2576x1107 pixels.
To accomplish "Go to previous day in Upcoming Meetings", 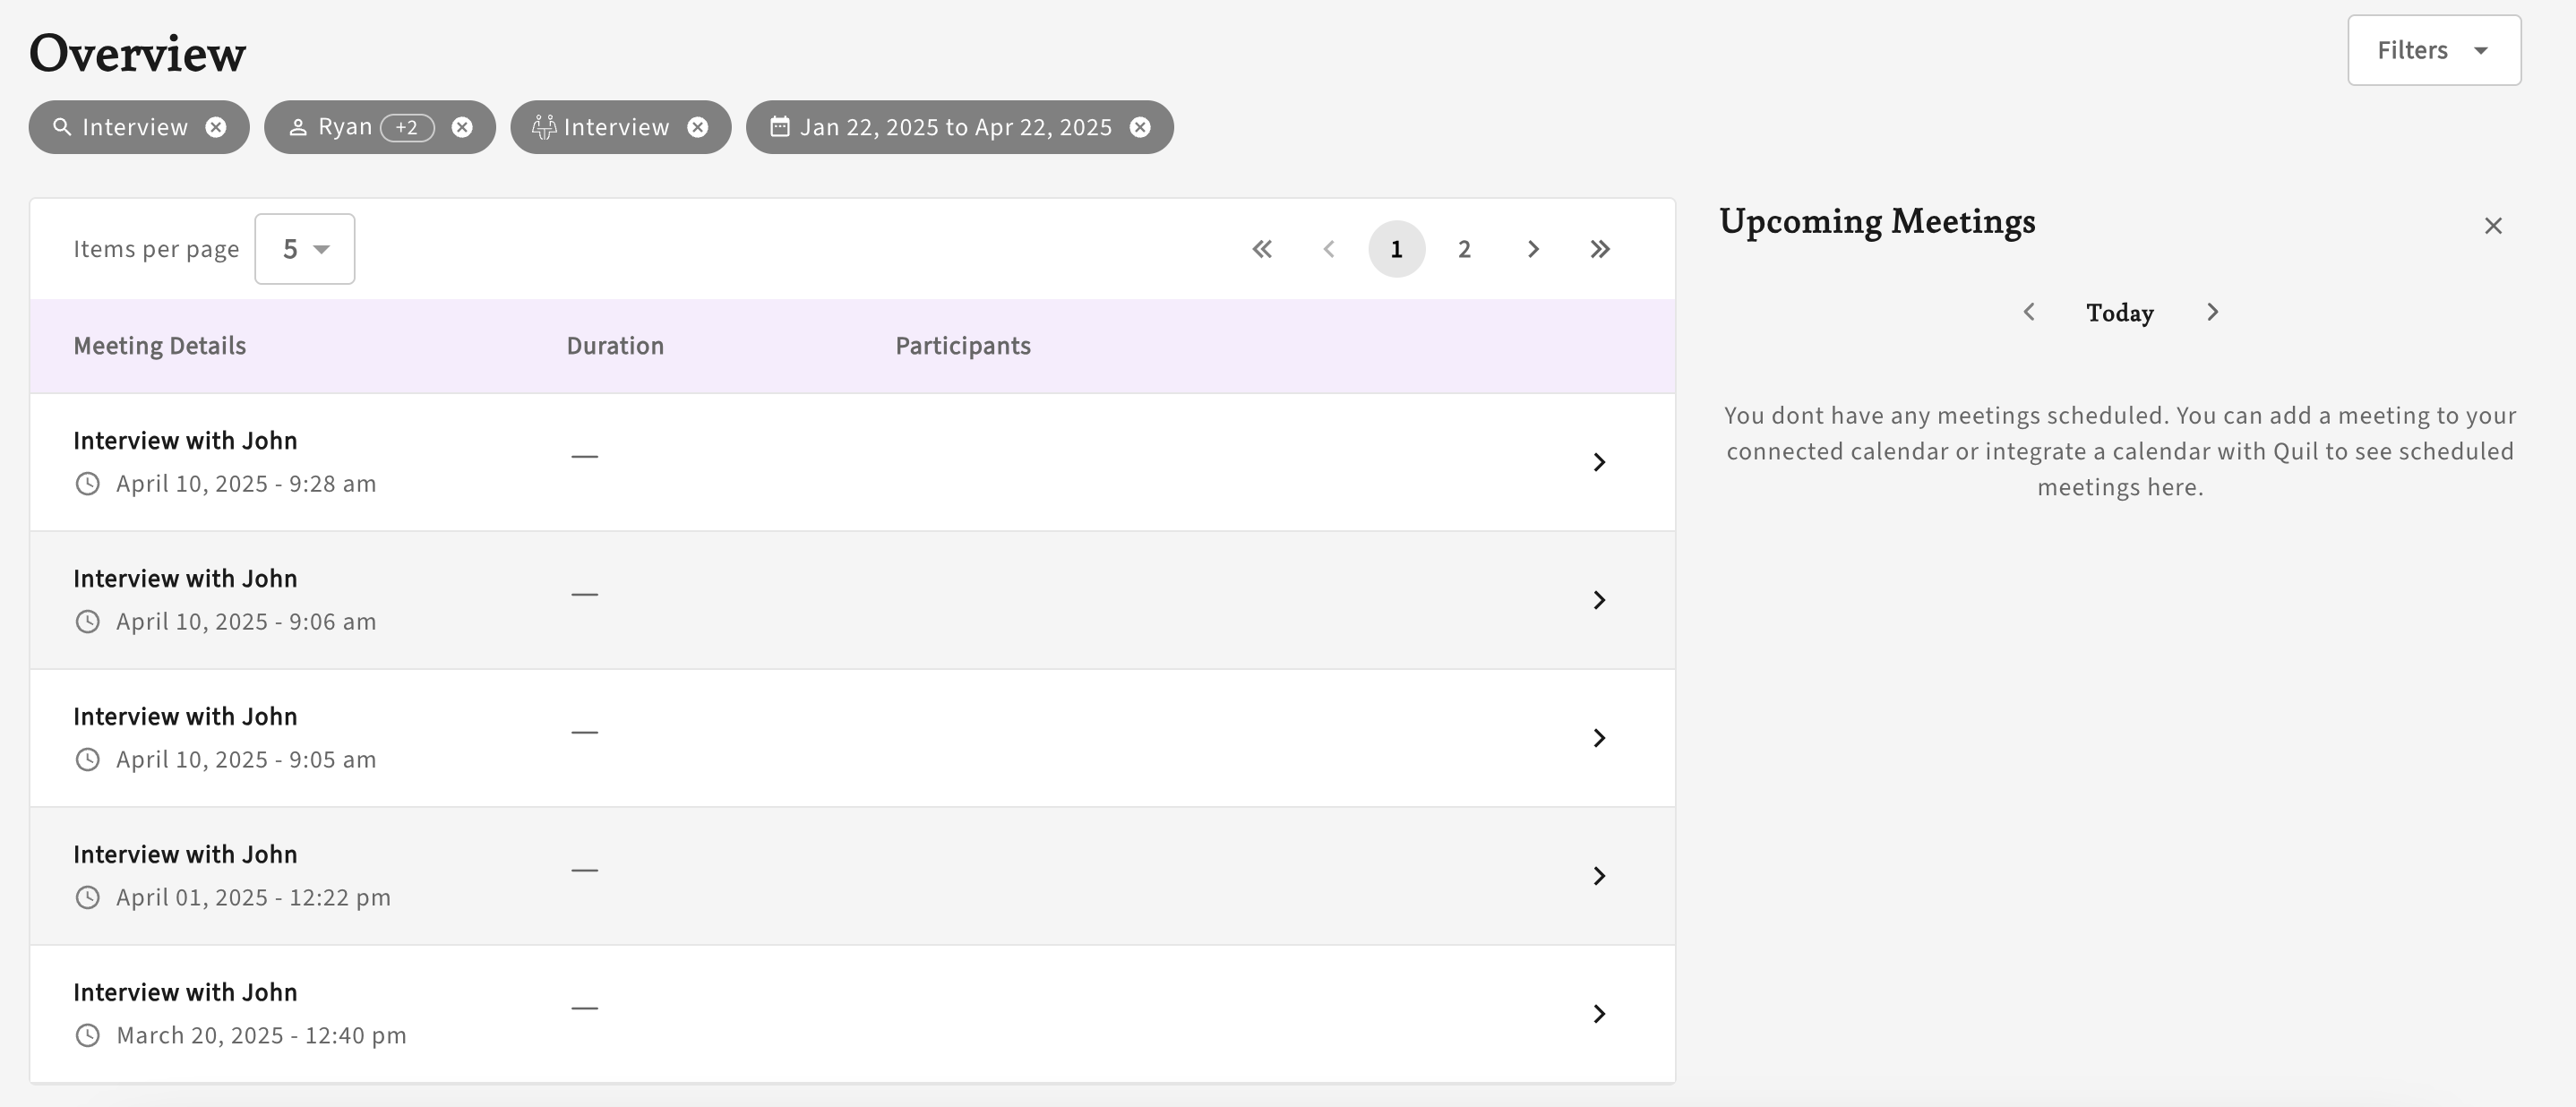I will pos(2029,312).
